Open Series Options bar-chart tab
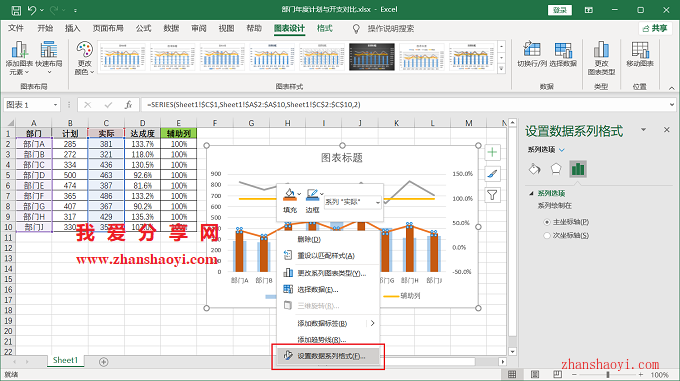Screen dimensions: 680x381 coord(578,169)
